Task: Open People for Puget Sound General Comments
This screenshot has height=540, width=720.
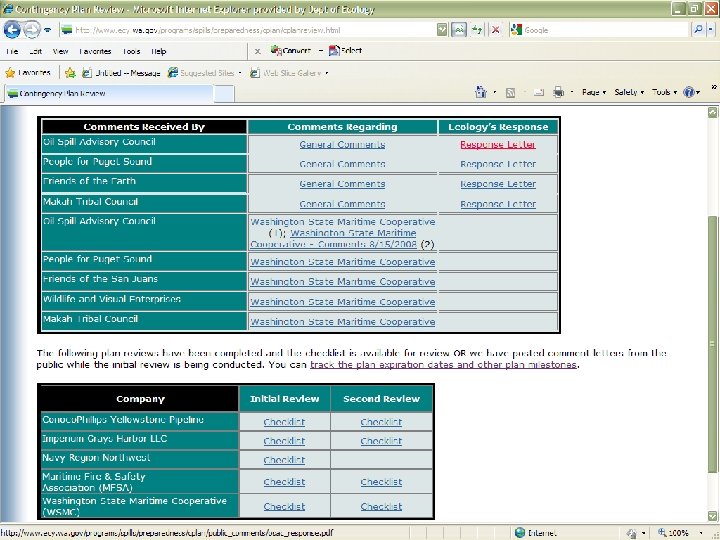Action: pos(342,164)
